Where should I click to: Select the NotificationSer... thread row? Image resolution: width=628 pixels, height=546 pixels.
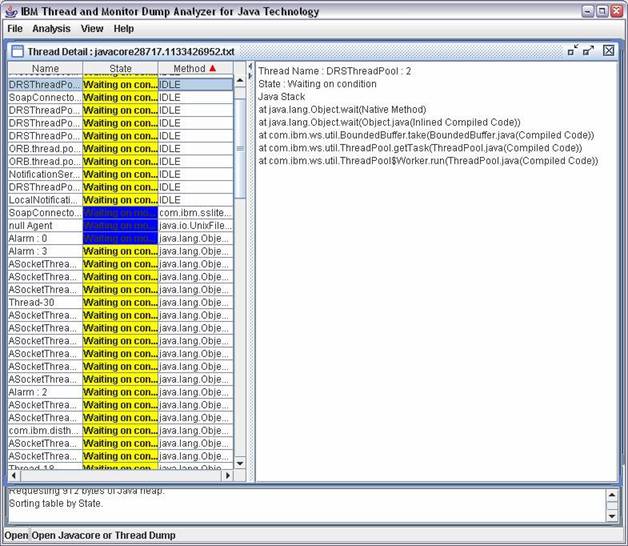(120, 174)
